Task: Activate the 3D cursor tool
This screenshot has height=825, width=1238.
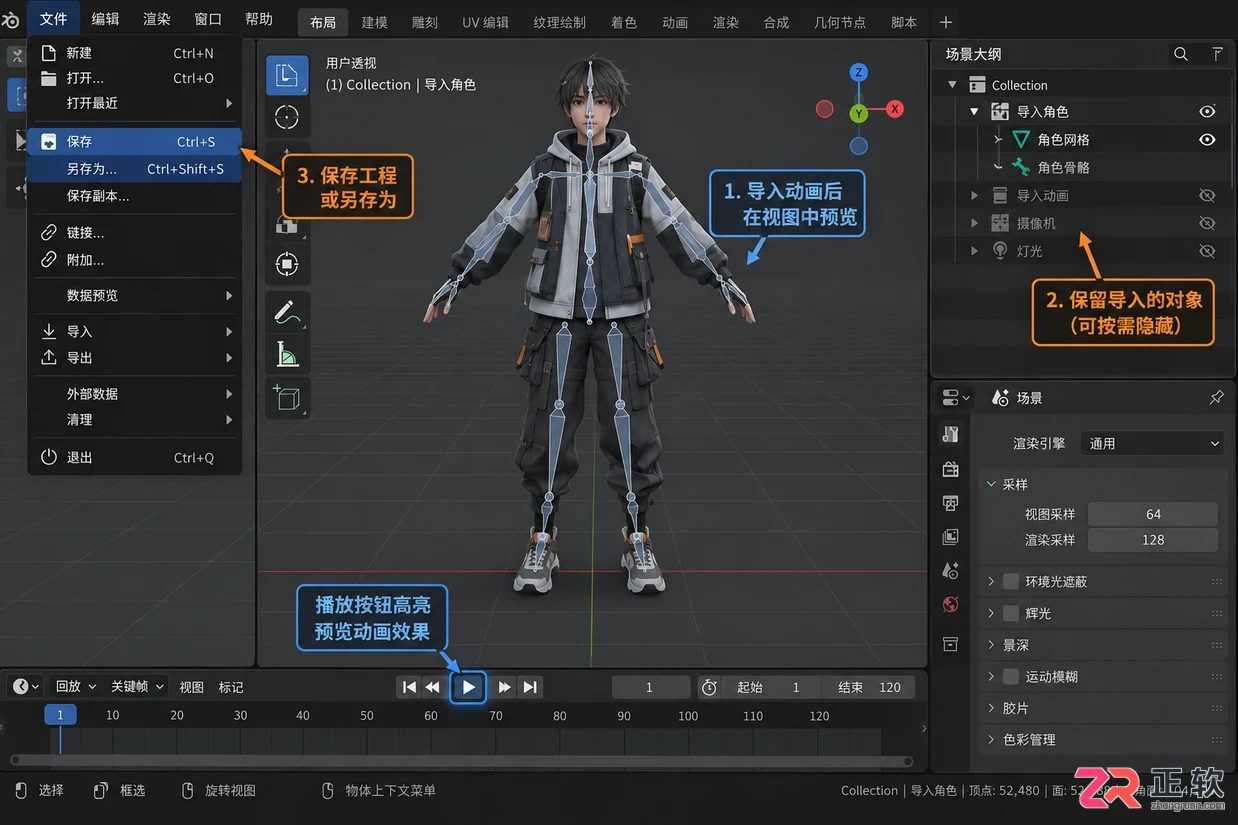Action: [287, 118]
